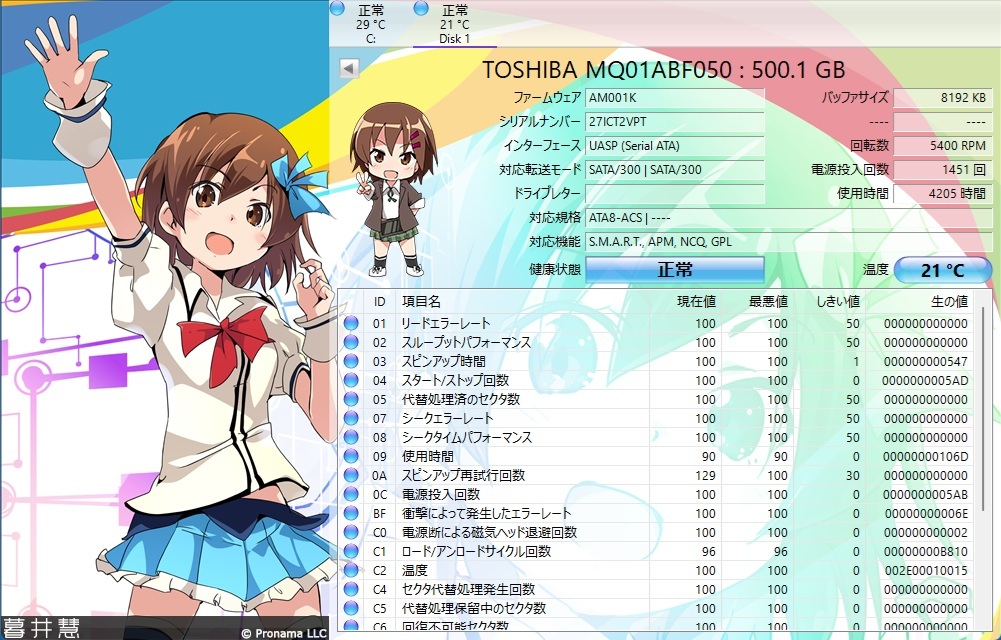The height and width of the screenshot is (640, 1001).
Task: Click raw value 002E00010015
Action: 926,570
